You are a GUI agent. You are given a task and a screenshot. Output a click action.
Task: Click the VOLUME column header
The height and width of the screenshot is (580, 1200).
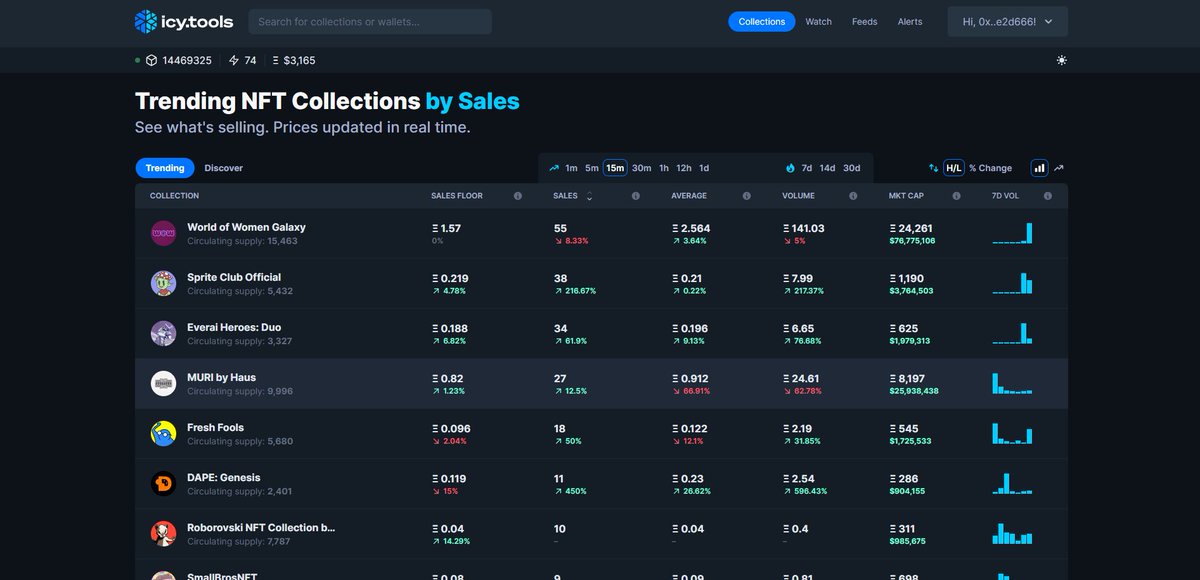pos(798,196)
